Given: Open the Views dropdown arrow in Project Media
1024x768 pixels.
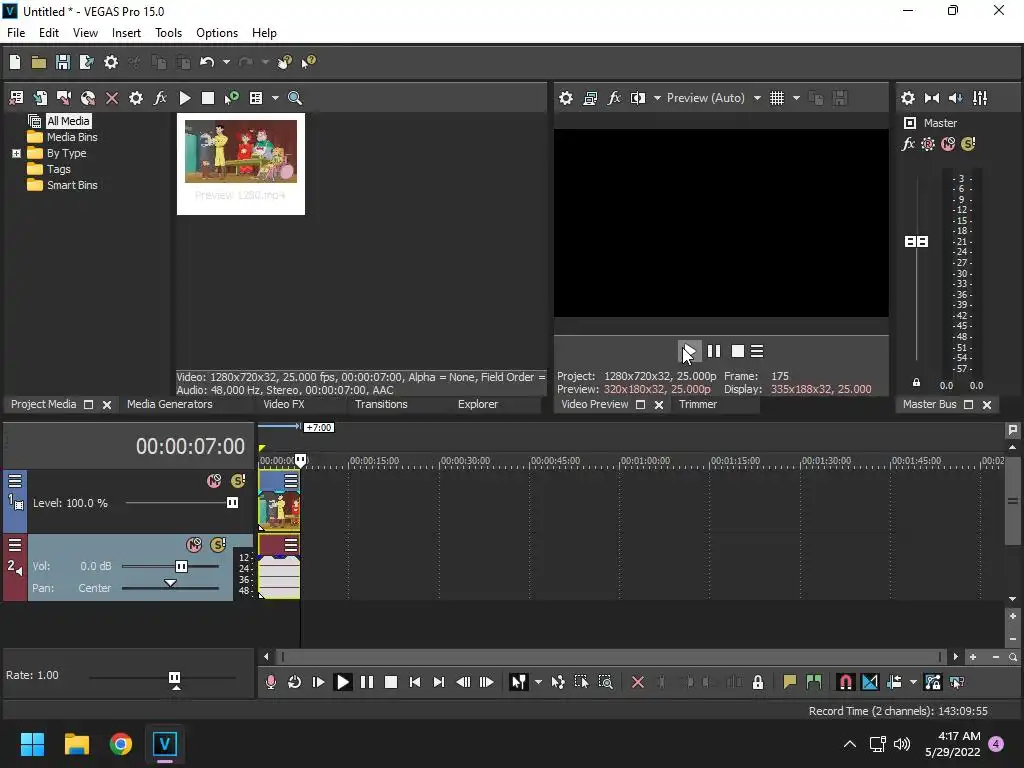Looking at the screenshot, I should (275, 98).
